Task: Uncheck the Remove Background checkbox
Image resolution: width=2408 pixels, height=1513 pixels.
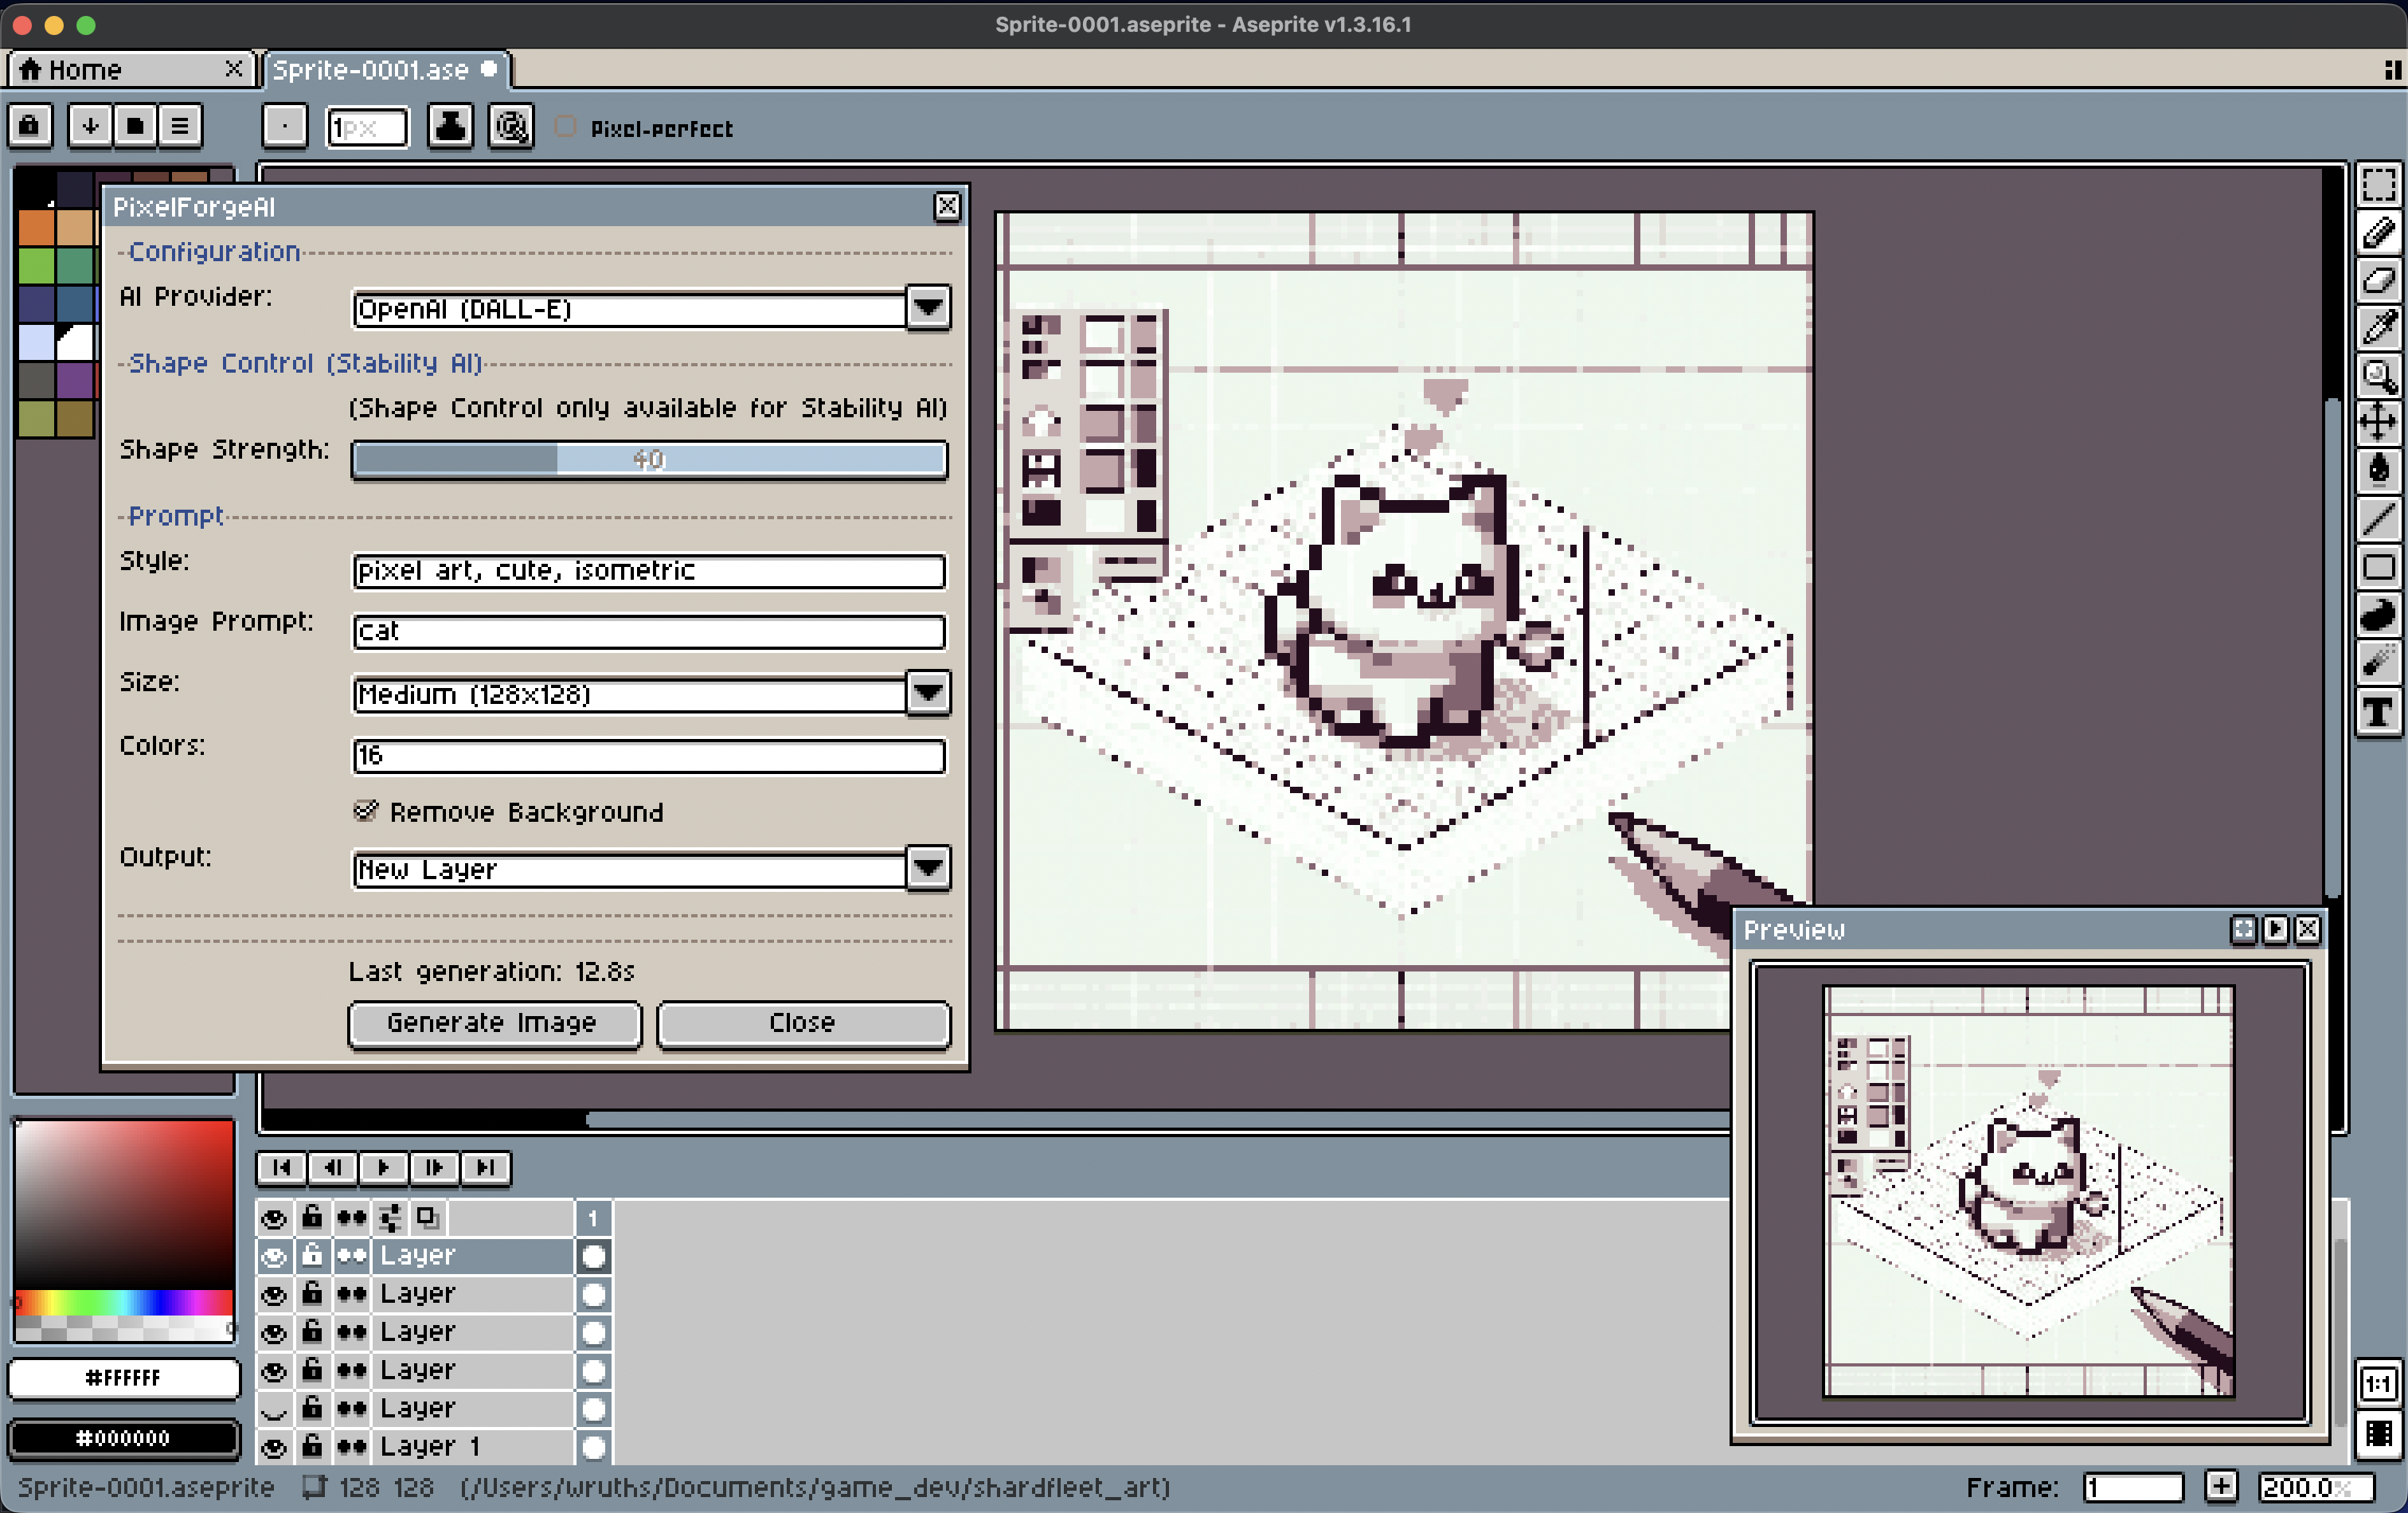Action: coord(366,811)
